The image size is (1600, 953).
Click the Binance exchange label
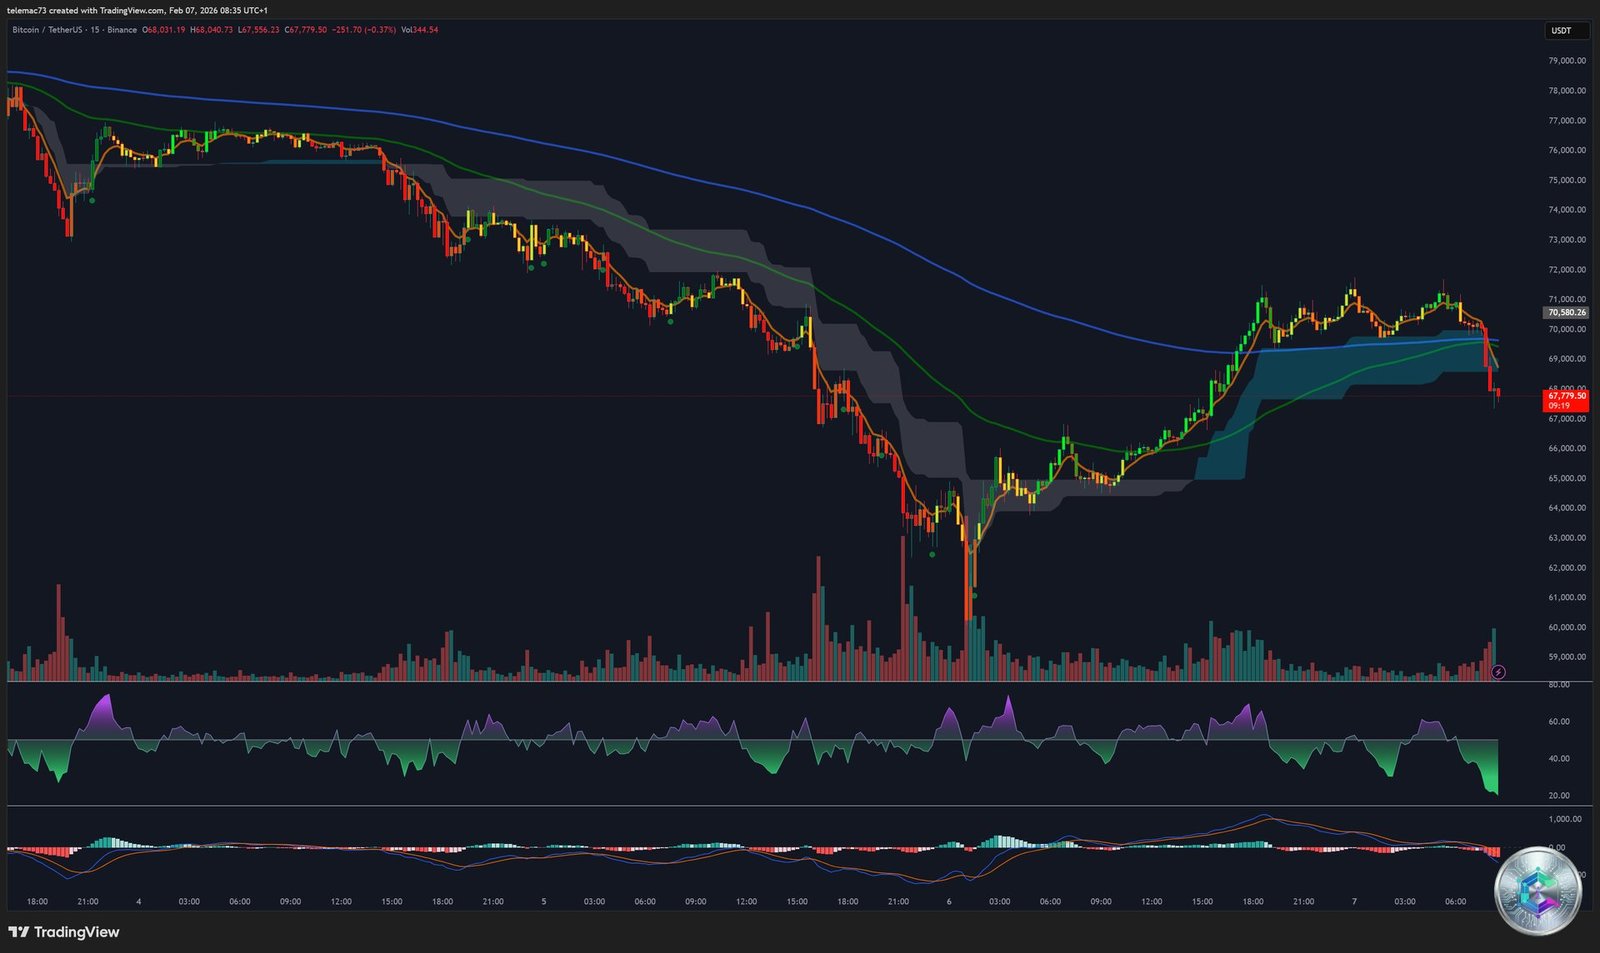(x=120, y=31)
